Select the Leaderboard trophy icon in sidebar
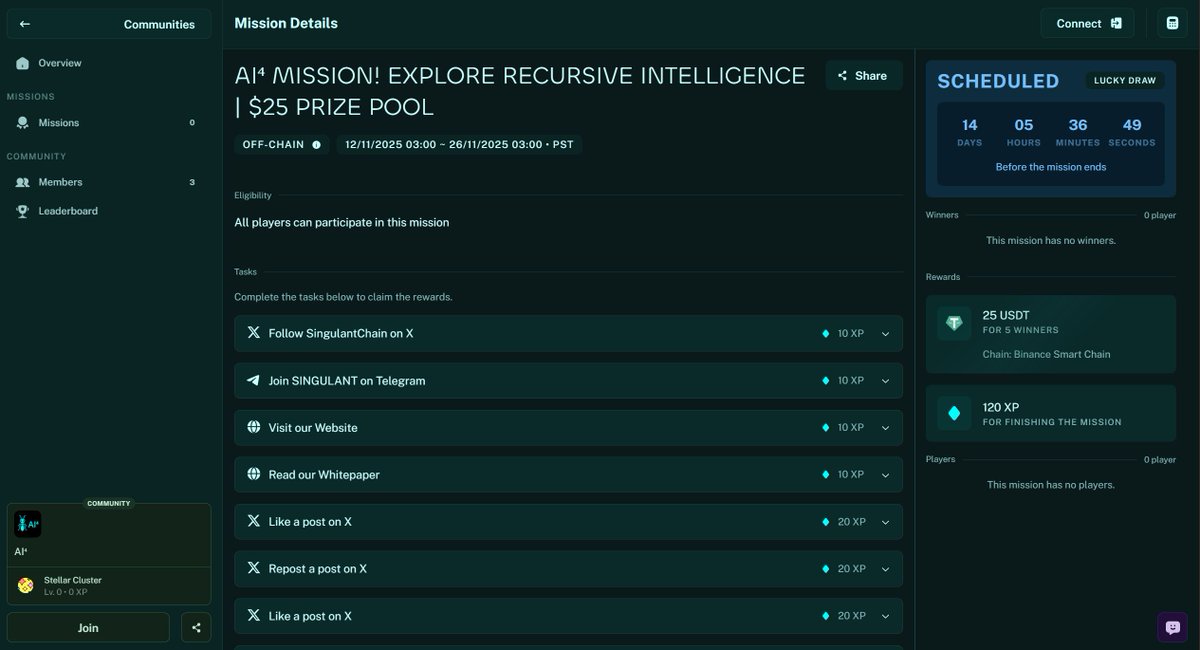The width and height of the screenshot is (1200, 650). pos(22,210)
